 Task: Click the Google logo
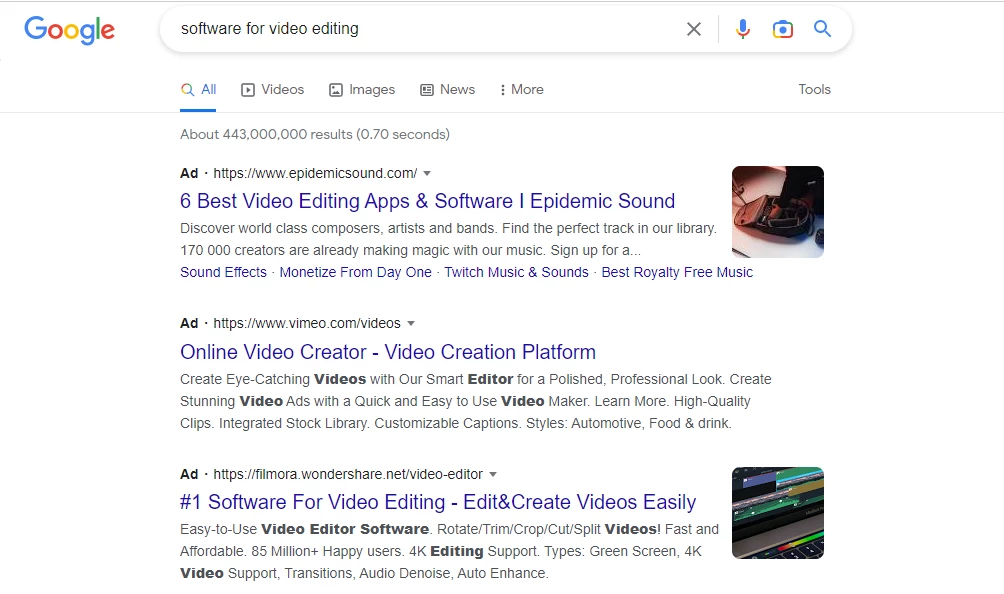click(x=69, y=29)
